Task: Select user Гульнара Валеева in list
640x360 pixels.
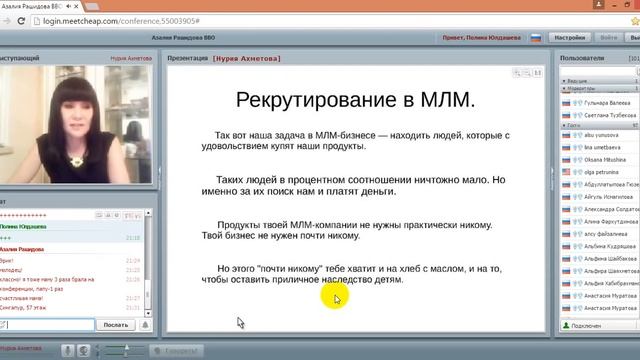Action: [607, 103]
